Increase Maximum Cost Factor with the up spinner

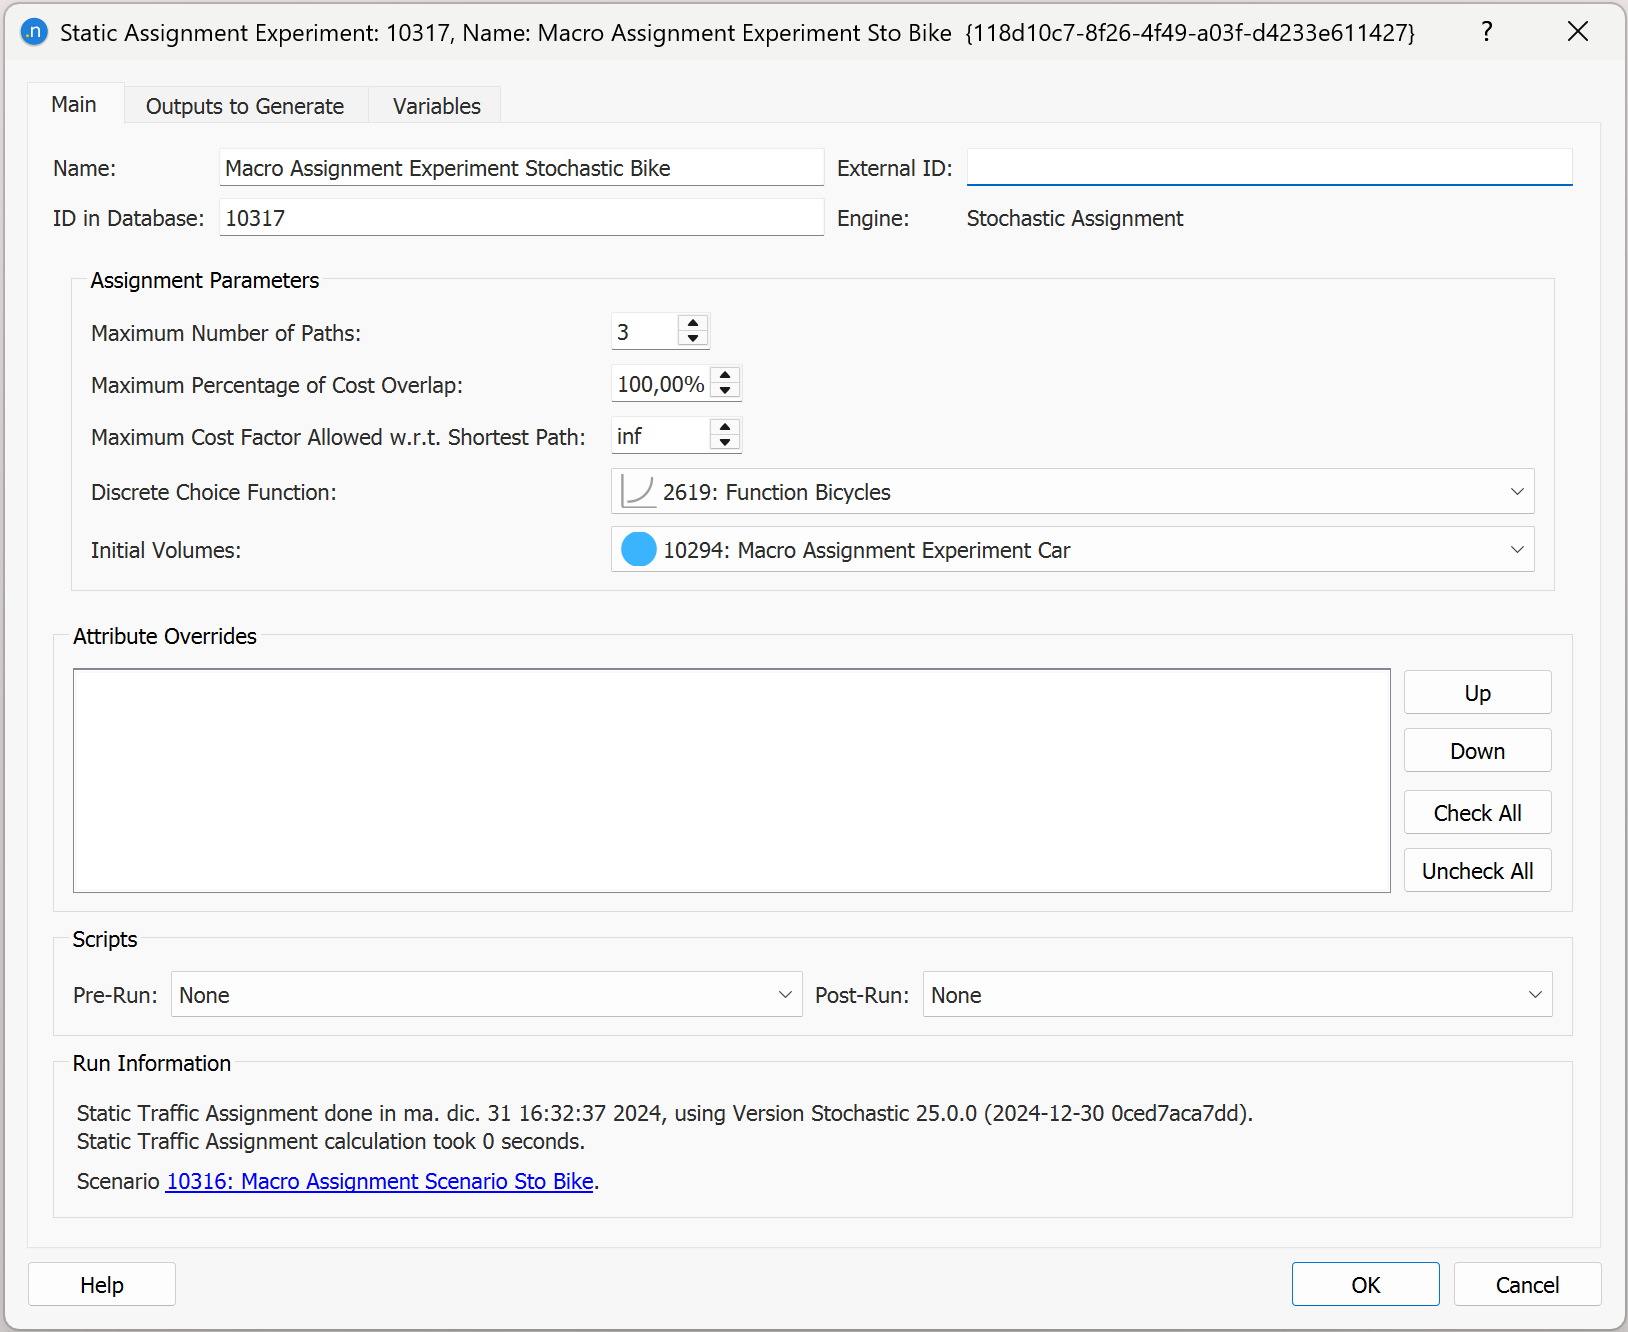click(724, 428)
